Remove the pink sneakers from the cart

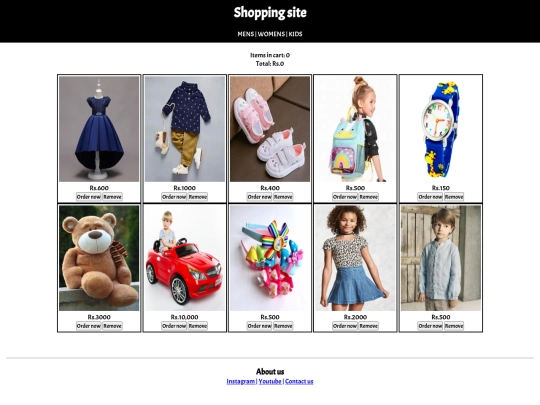tap(283, 197)
